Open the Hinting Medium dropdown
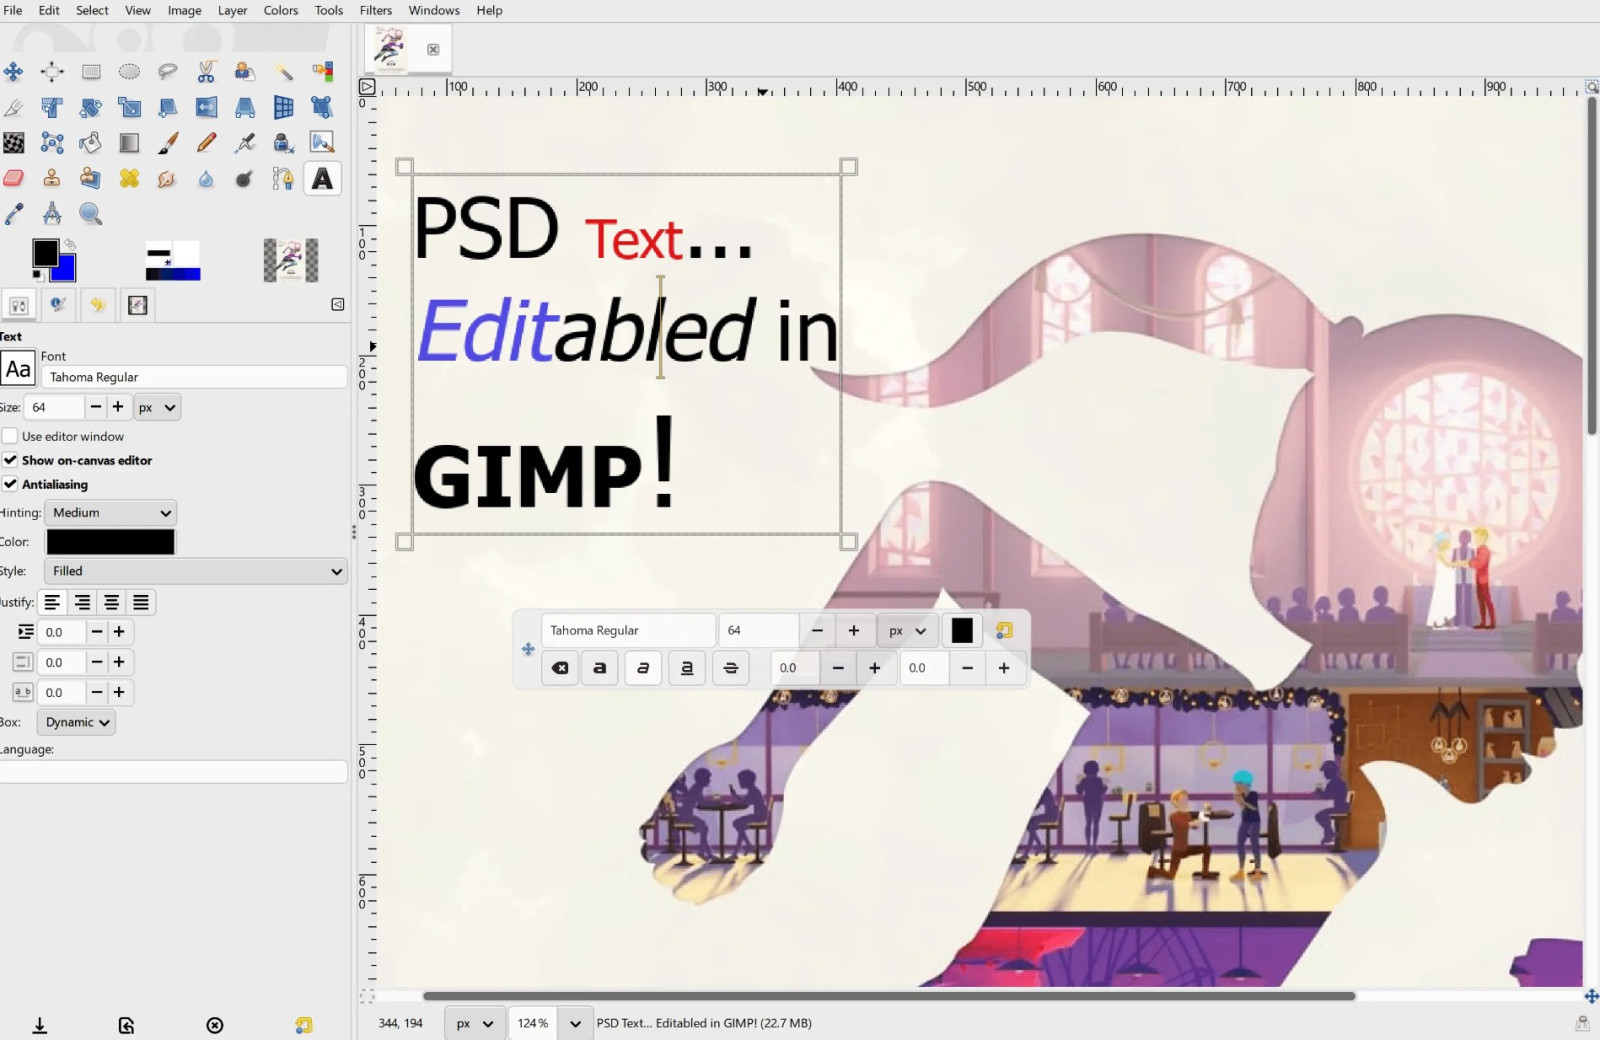This screenshot has width=1600, height=1040. [110, 512]
